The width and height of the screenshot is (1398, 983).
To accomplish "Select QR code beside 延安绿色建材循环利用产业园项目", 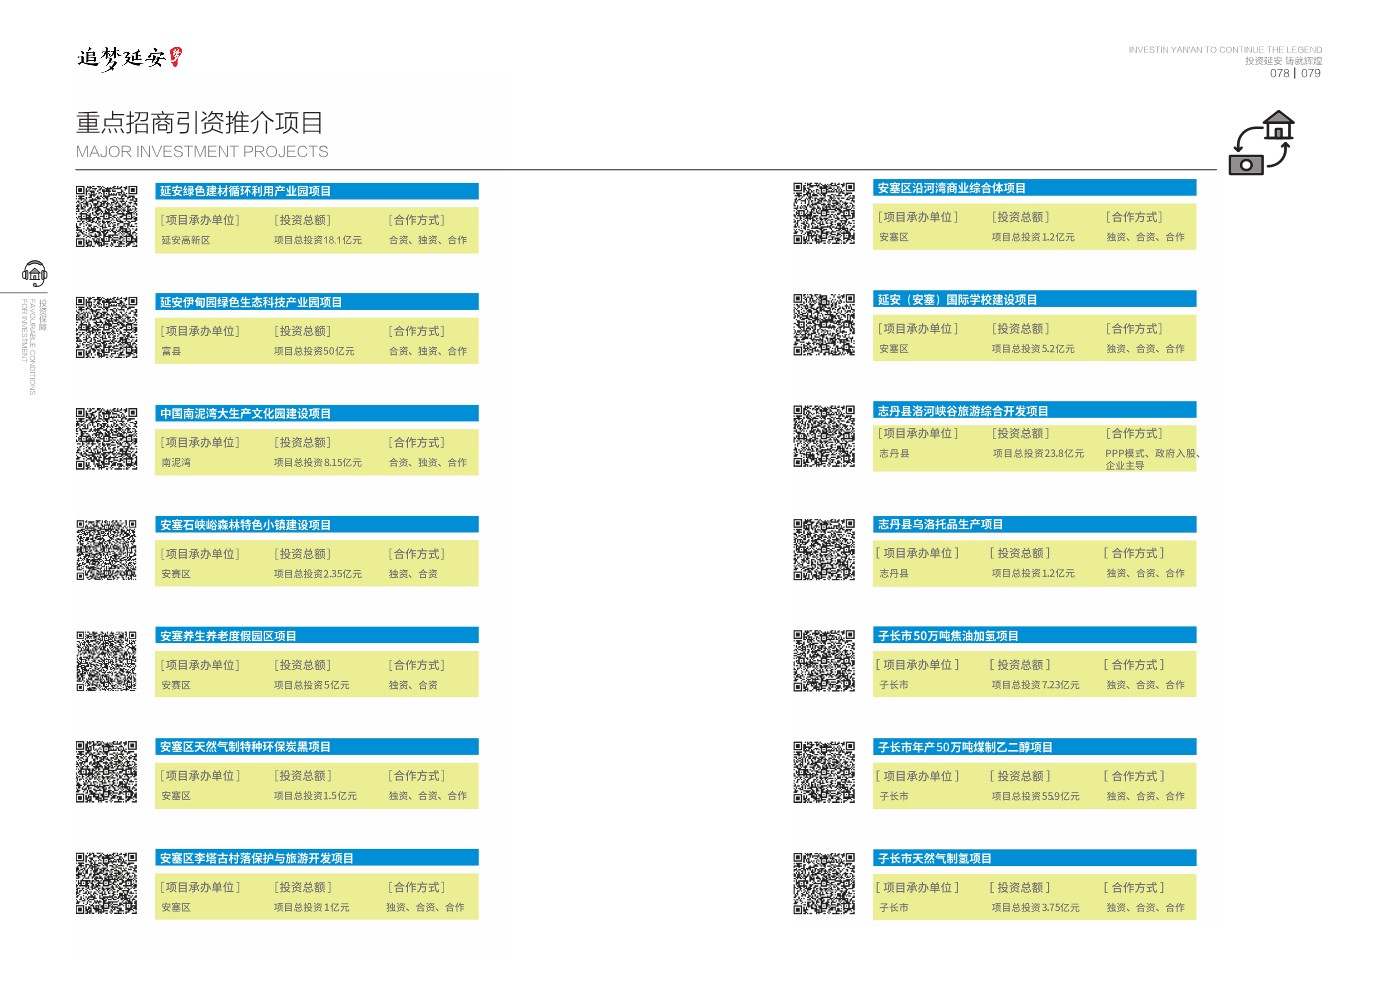I will pos(107,216).
